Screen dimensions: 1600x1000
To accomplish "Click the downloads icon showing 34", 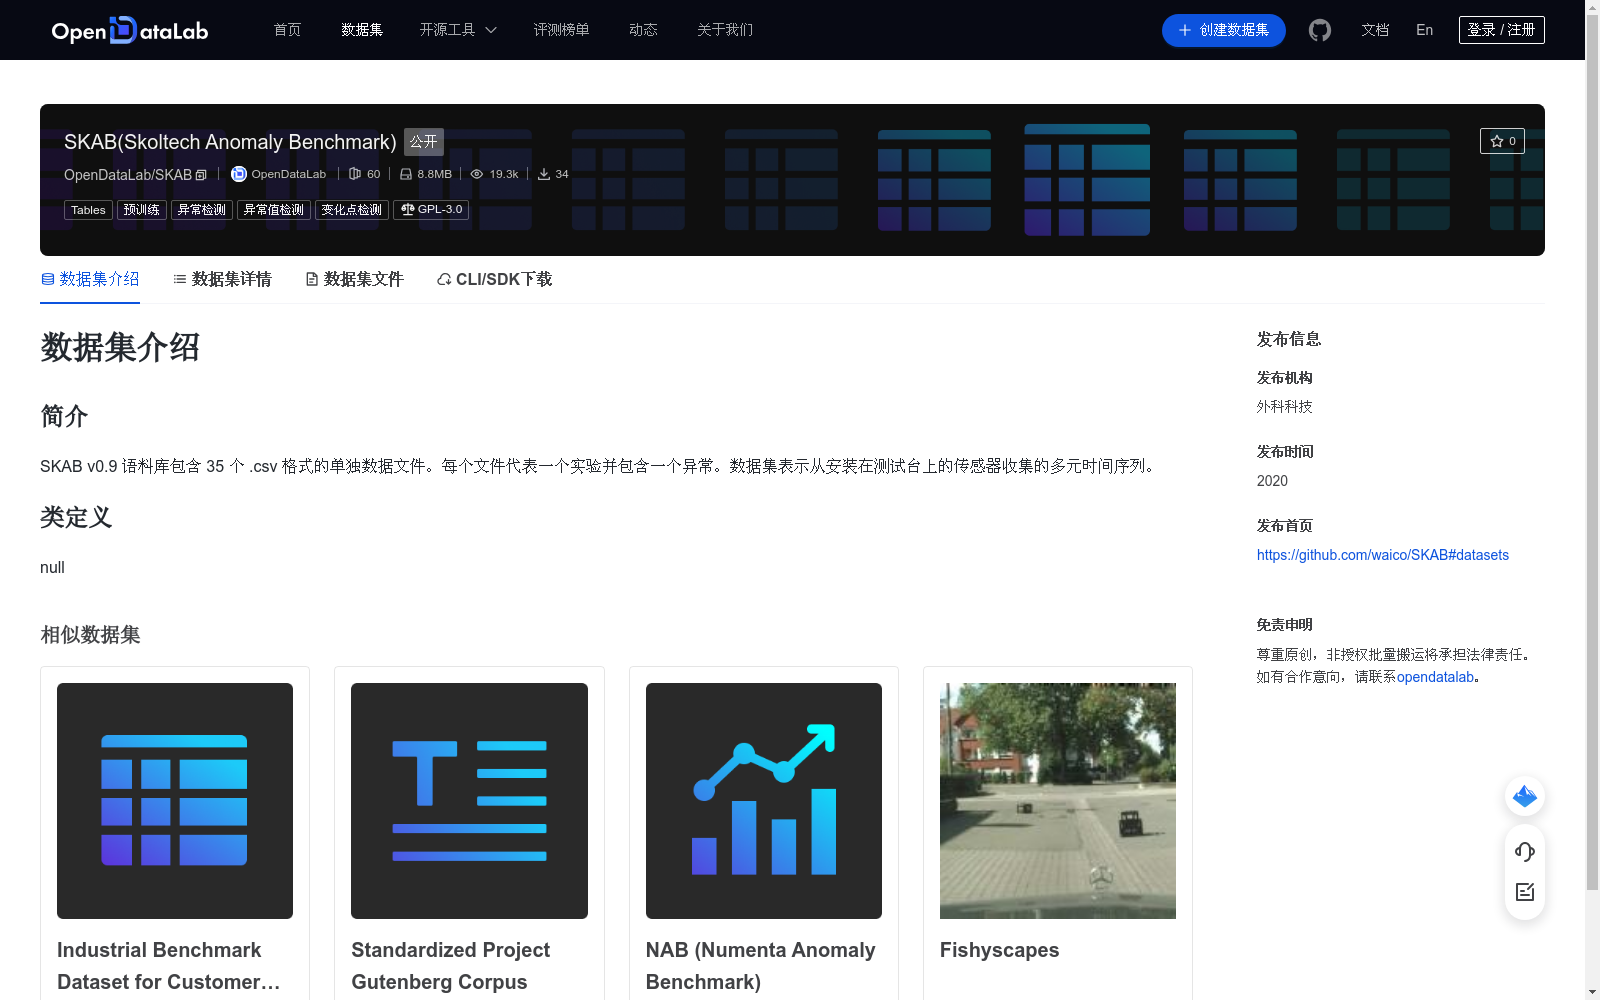I will click(544, 174).
